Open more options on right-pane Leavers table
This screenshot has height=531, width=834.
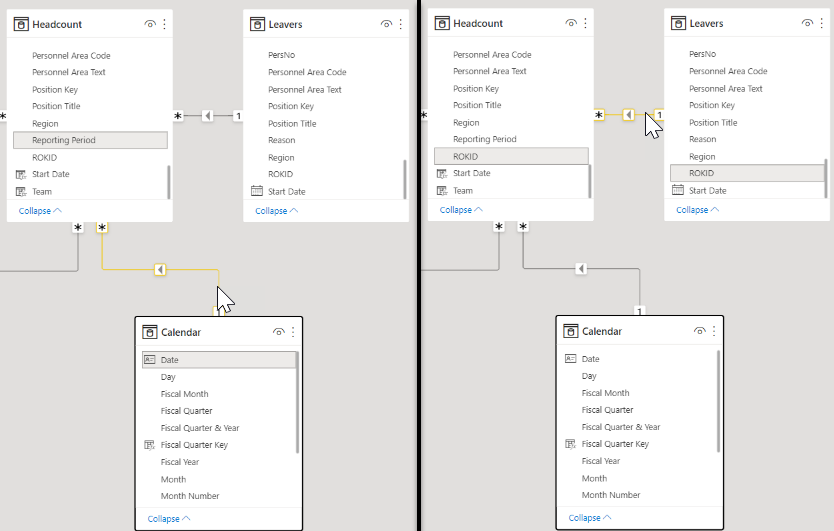[822, 23]
